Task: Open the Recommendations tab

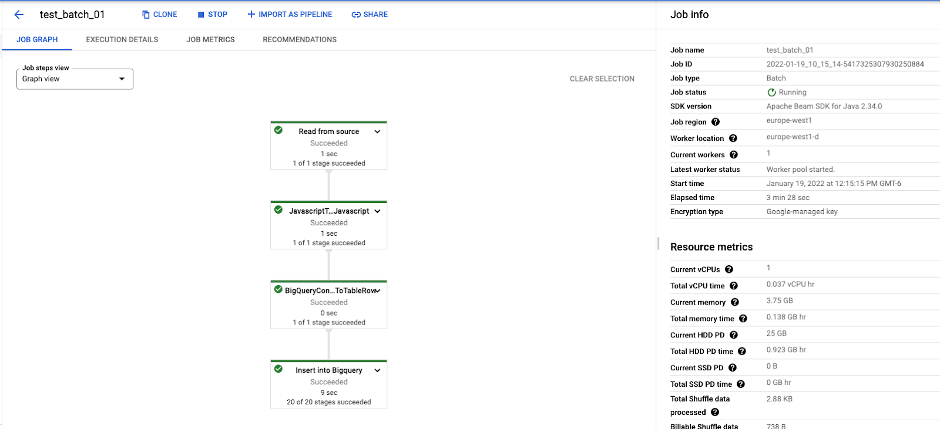Action: coord(299,40)
